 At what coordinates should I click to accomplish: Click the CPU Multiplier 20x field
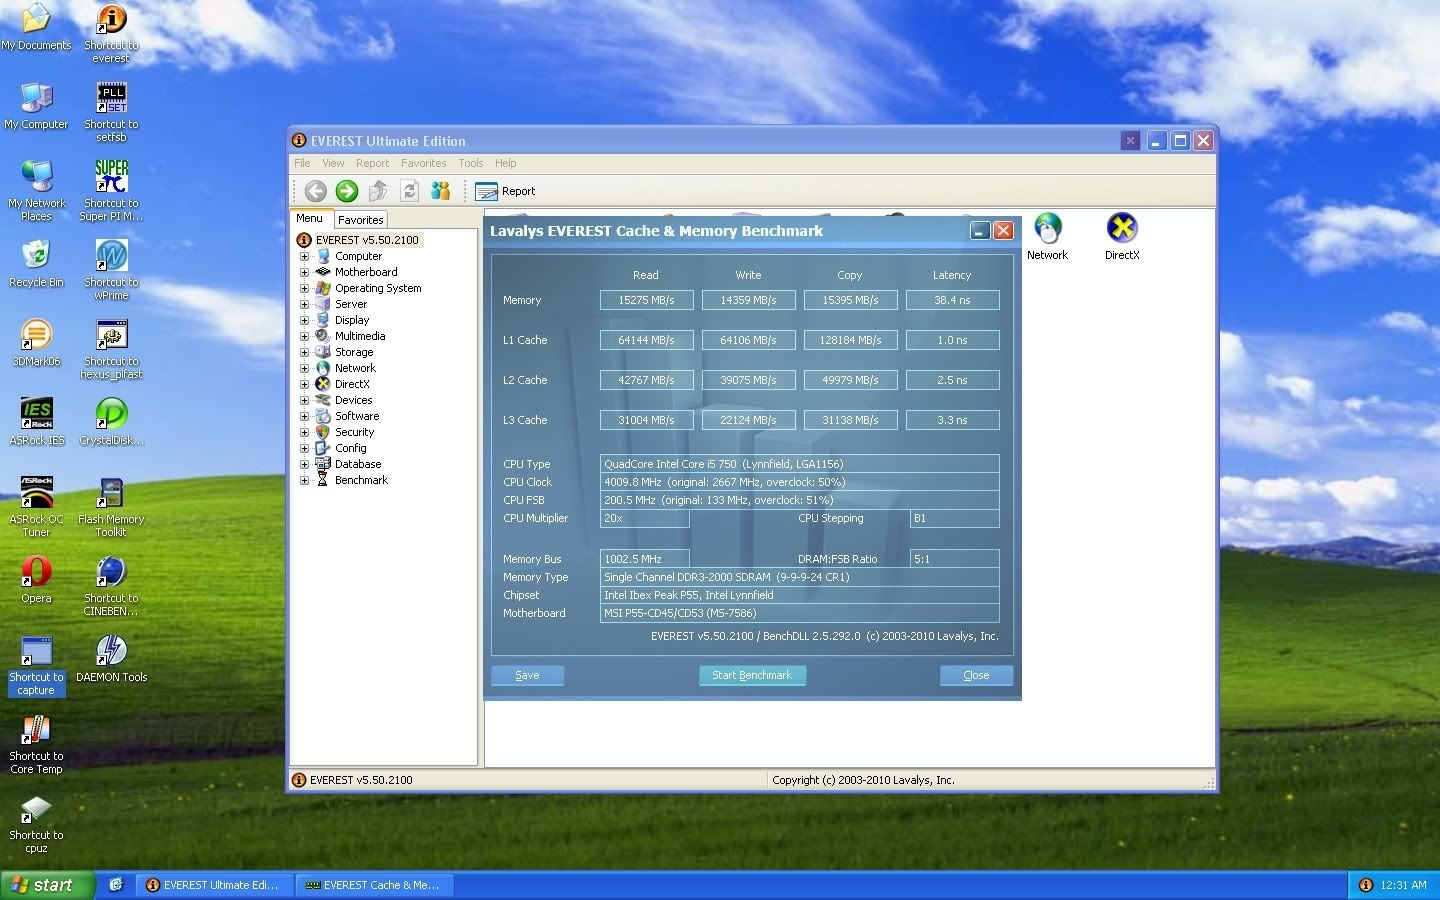click(644, 518)
